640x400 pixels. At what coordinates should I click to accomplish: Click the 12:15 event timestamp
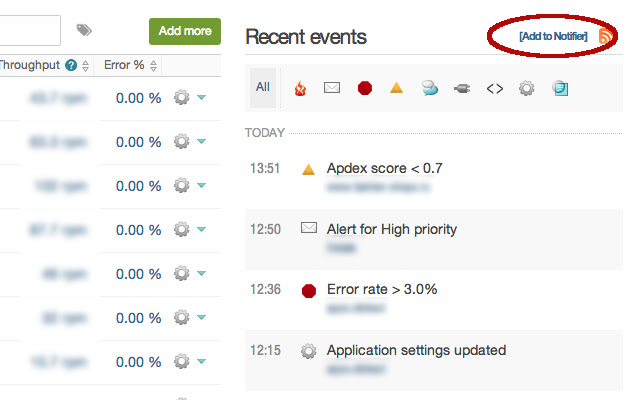pos(265,350)
